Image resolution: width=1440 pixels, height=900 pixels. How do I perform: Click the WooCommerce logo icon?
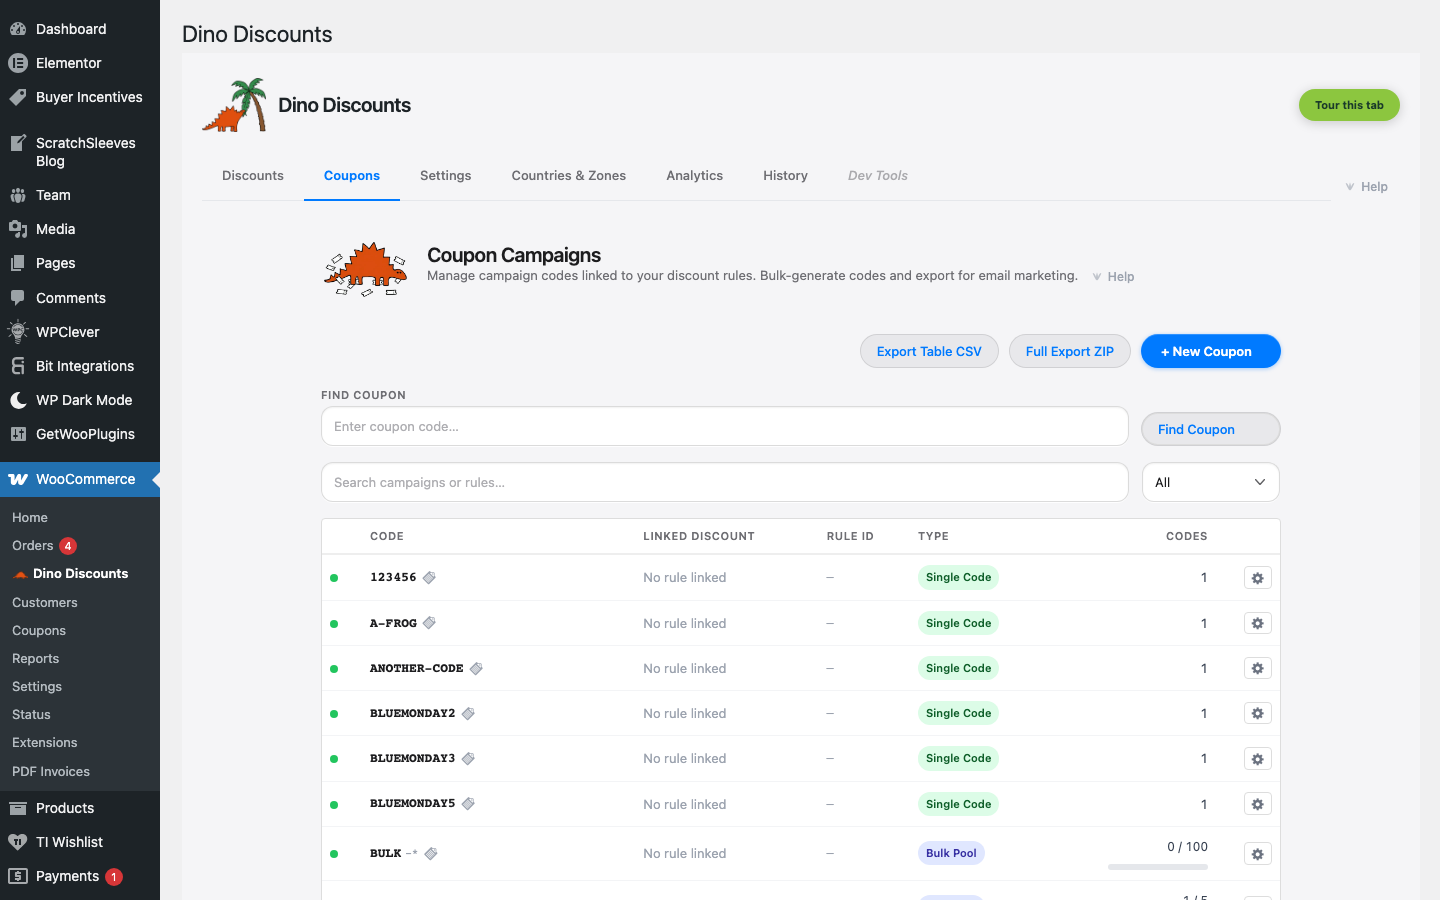click(x=18, y=479)
